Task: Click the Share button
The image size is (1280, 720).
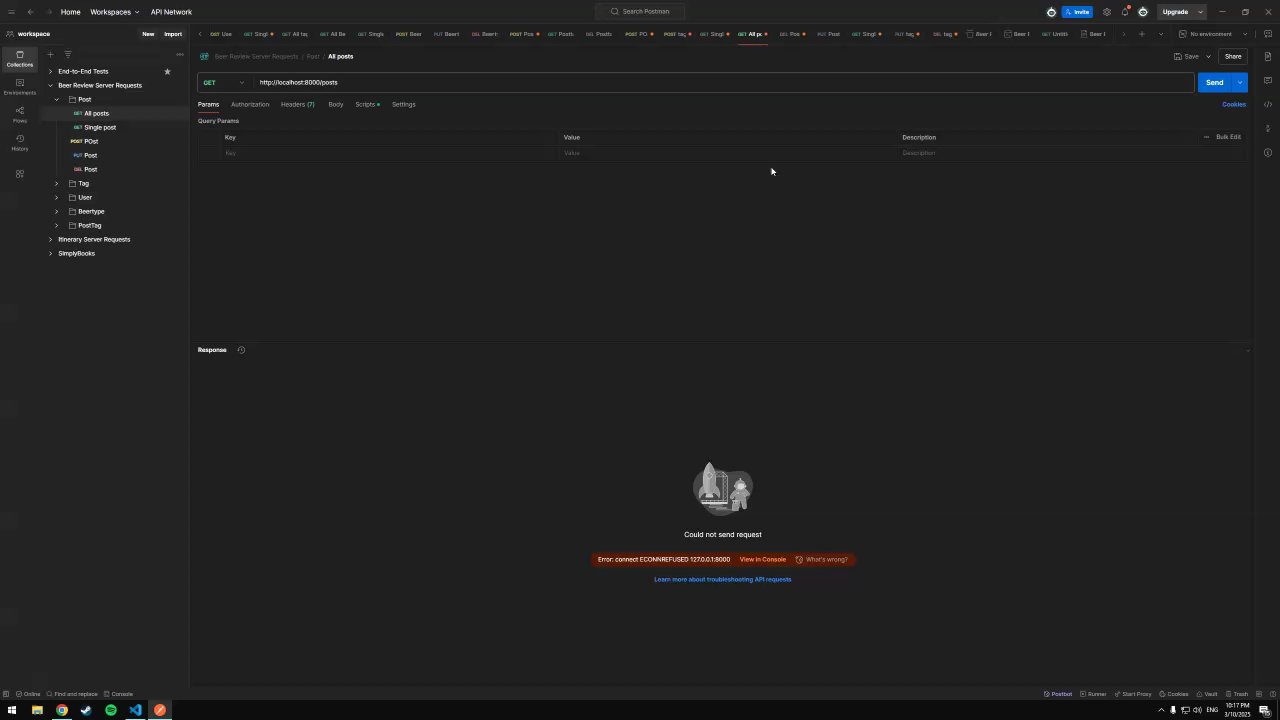Action: (1233, 56)
